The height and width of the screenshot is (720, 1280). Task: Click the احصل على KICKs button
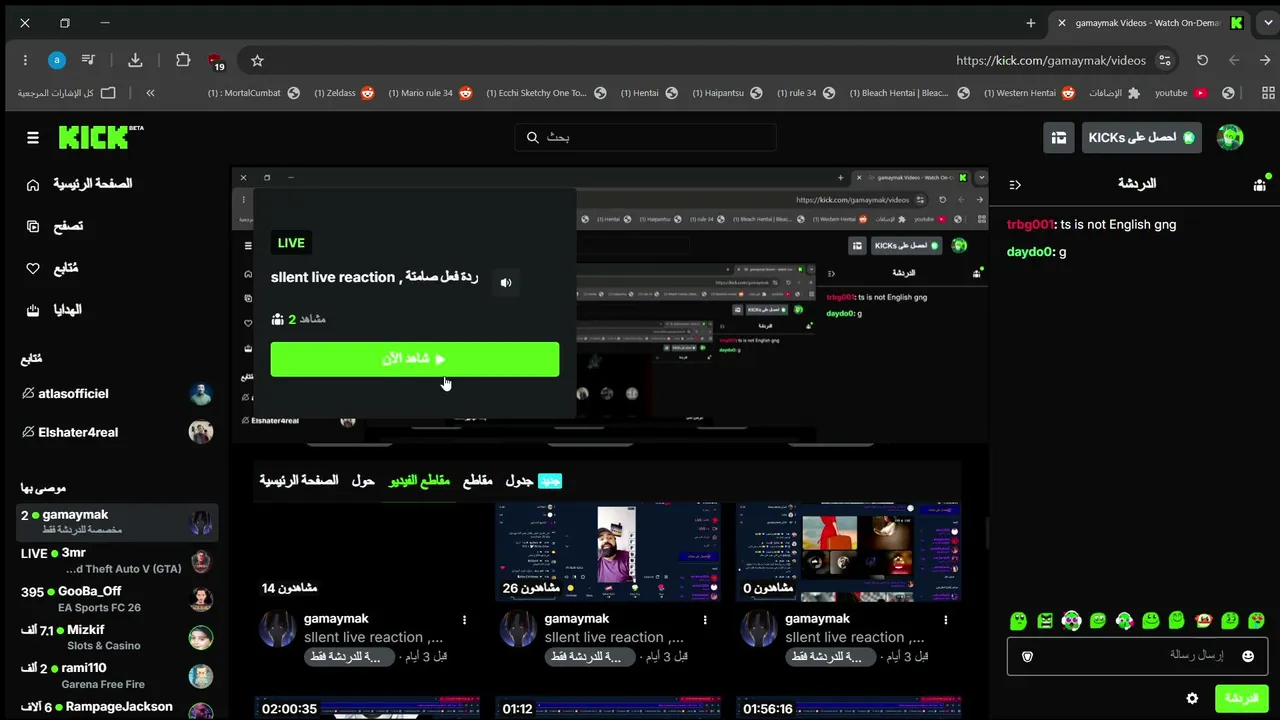pos(1141,137)
